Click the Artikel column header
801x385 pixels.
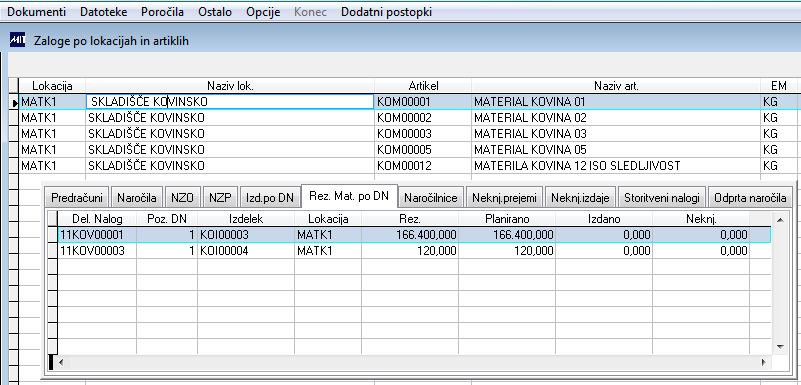pyautogui.click(x=423, y=86)
